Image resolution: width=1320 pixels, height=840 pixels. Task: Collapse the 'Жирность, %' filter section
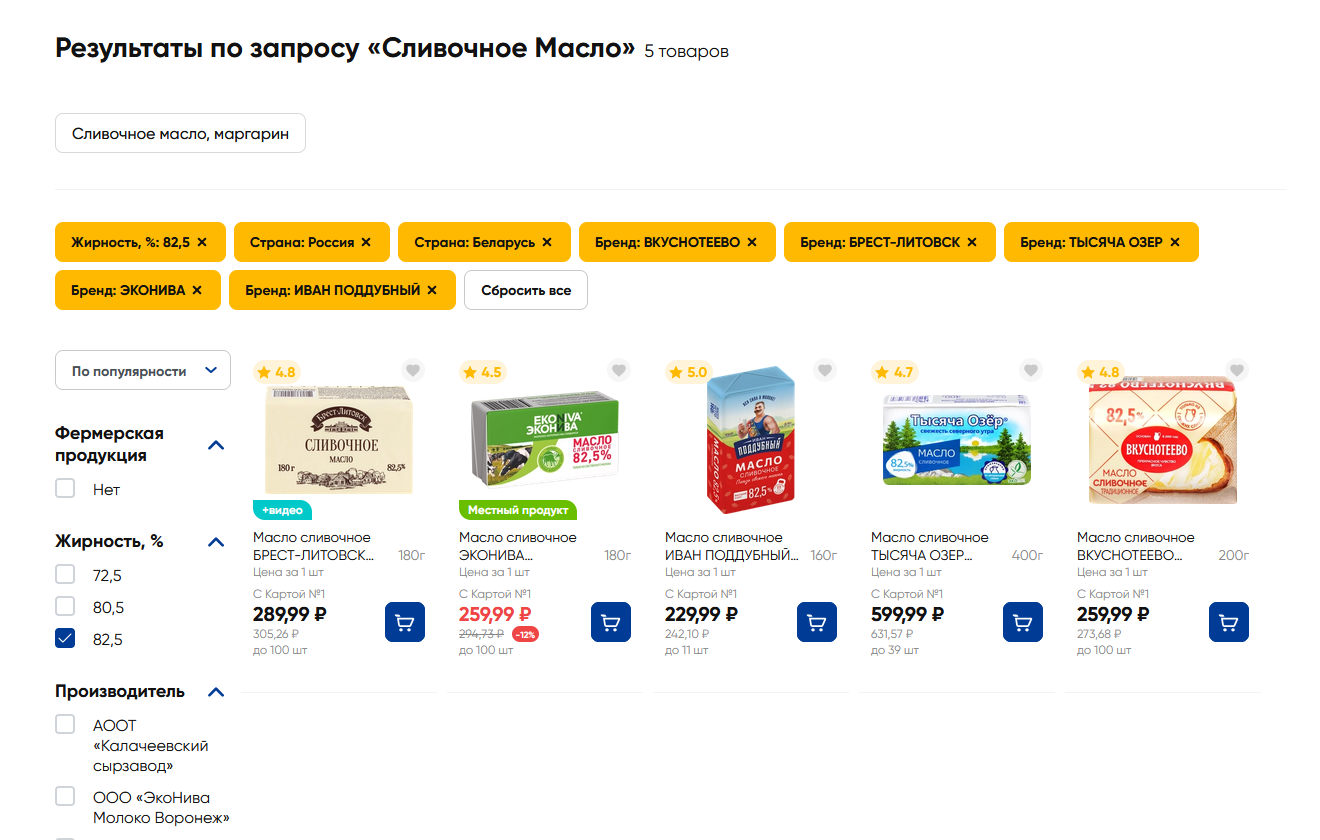pos(216,542)
